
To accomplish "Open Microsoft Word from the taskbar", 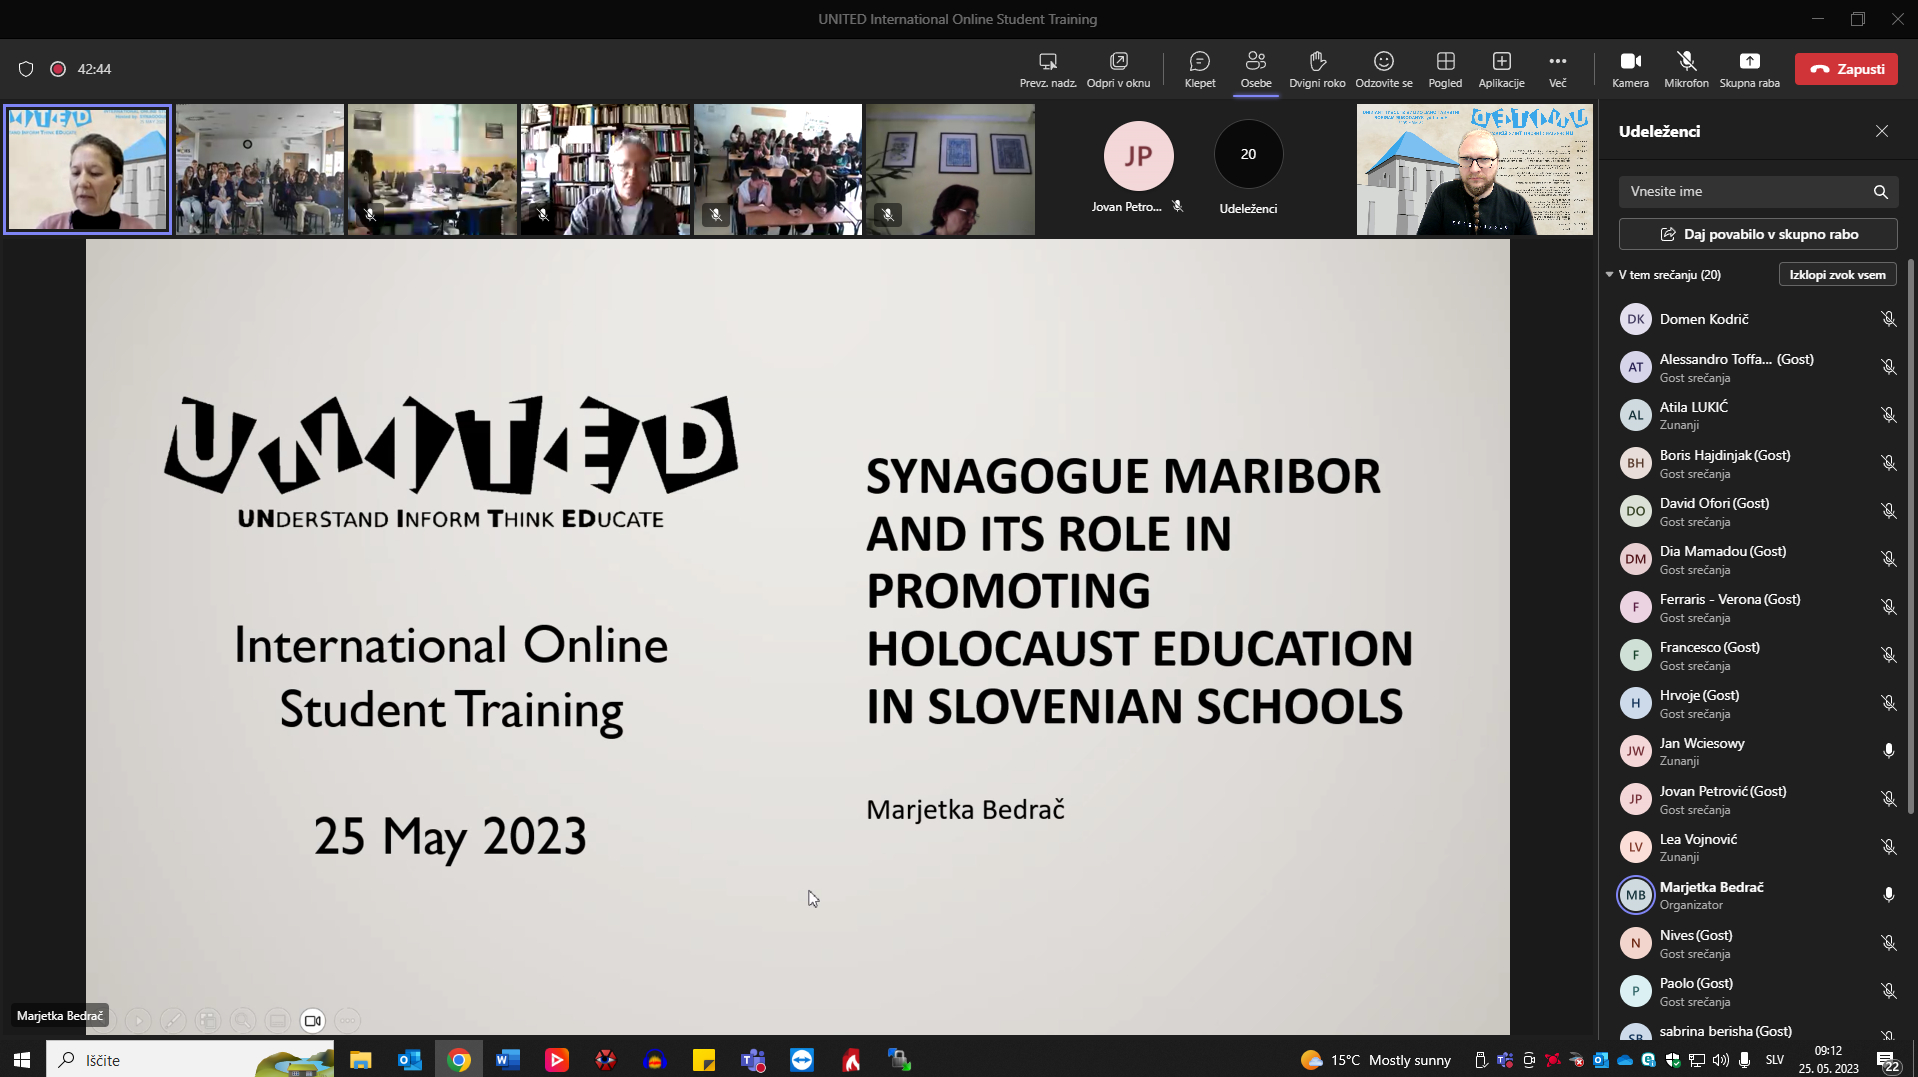I will (x=508, y=1059).
